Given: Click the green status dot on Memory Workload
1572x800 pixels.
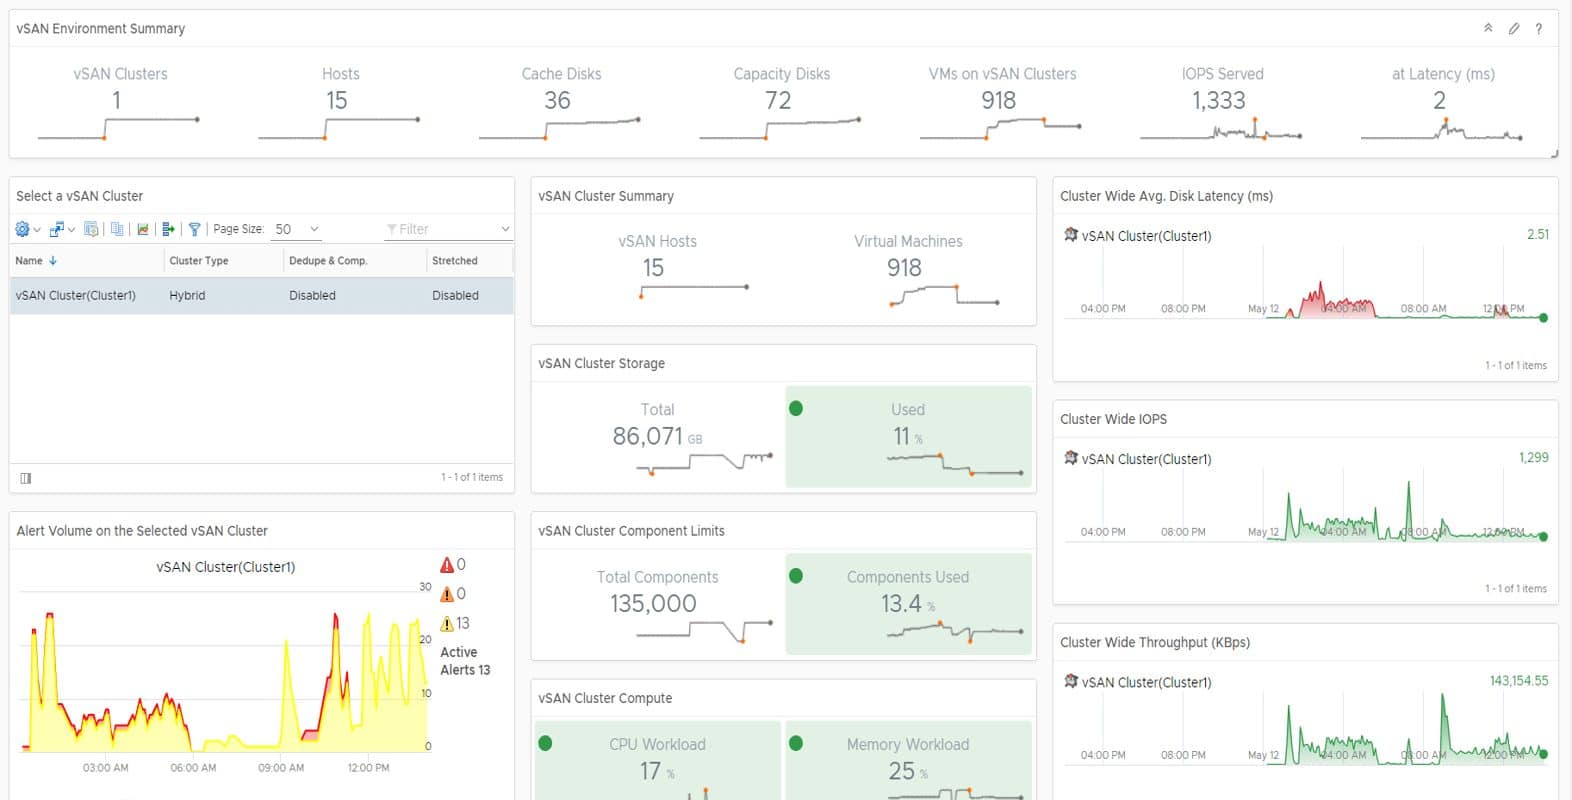Looking at the screenshot, I should pyautogui.click(x=796, y=743).
